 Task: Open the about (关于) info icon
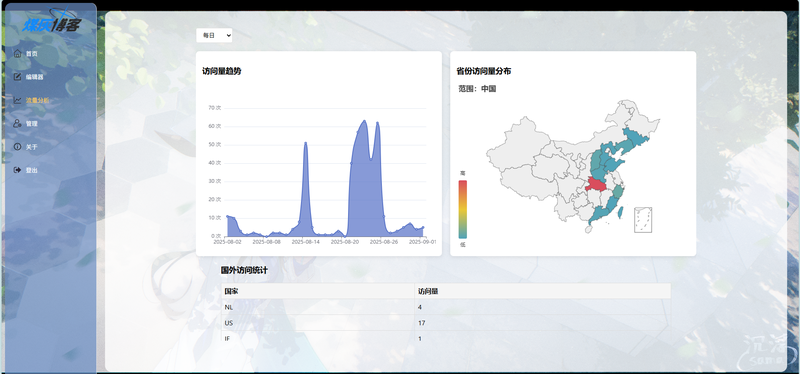coord(17,147)
